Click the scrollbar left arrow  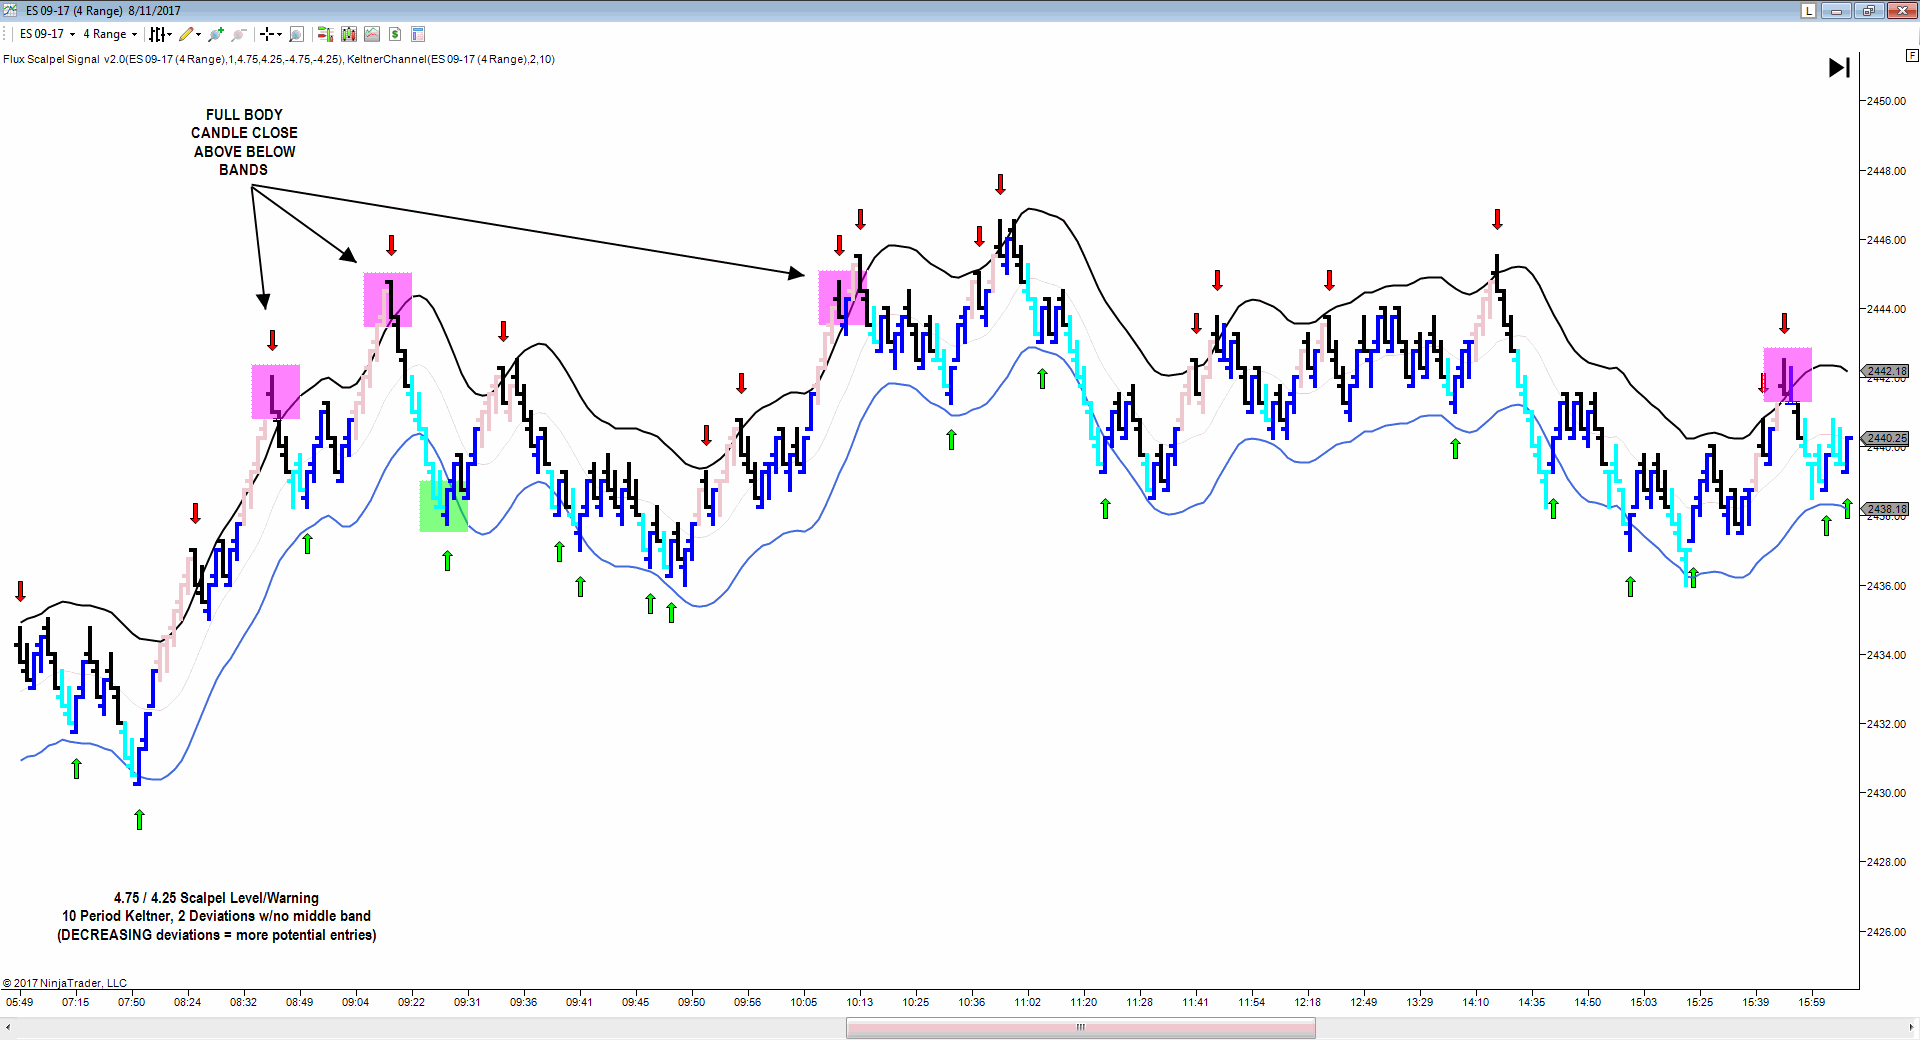[x=8, y=1028]
